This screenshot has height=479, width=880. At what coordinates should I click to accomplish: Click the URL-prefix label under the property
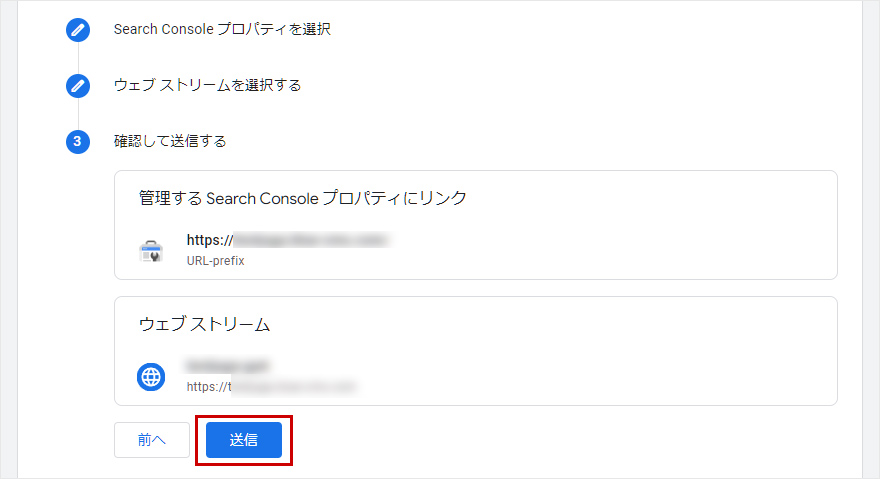click(215, 261)
